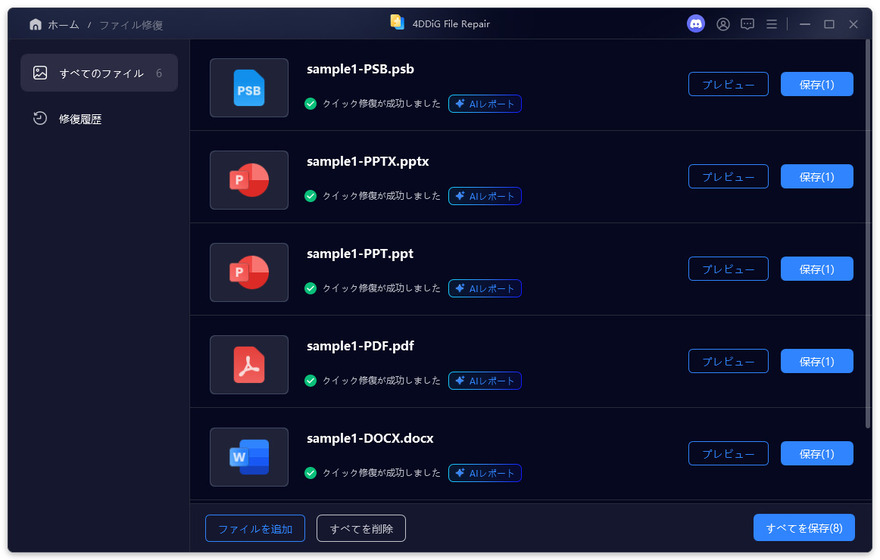Click the history clock icon beside 修復履歴

point(40,118)
